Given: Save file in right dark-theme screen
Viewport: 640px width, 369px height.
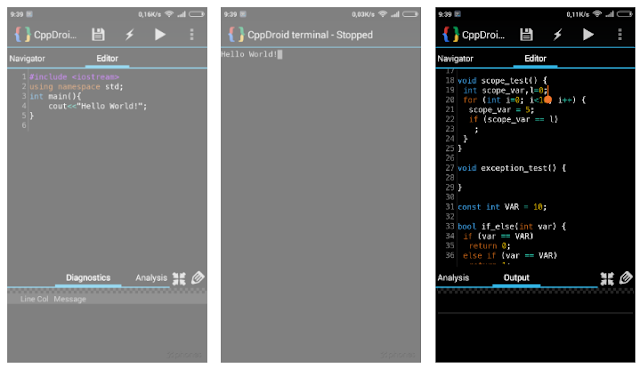Looking at the screenshot, I should click(x=526, y=35).
